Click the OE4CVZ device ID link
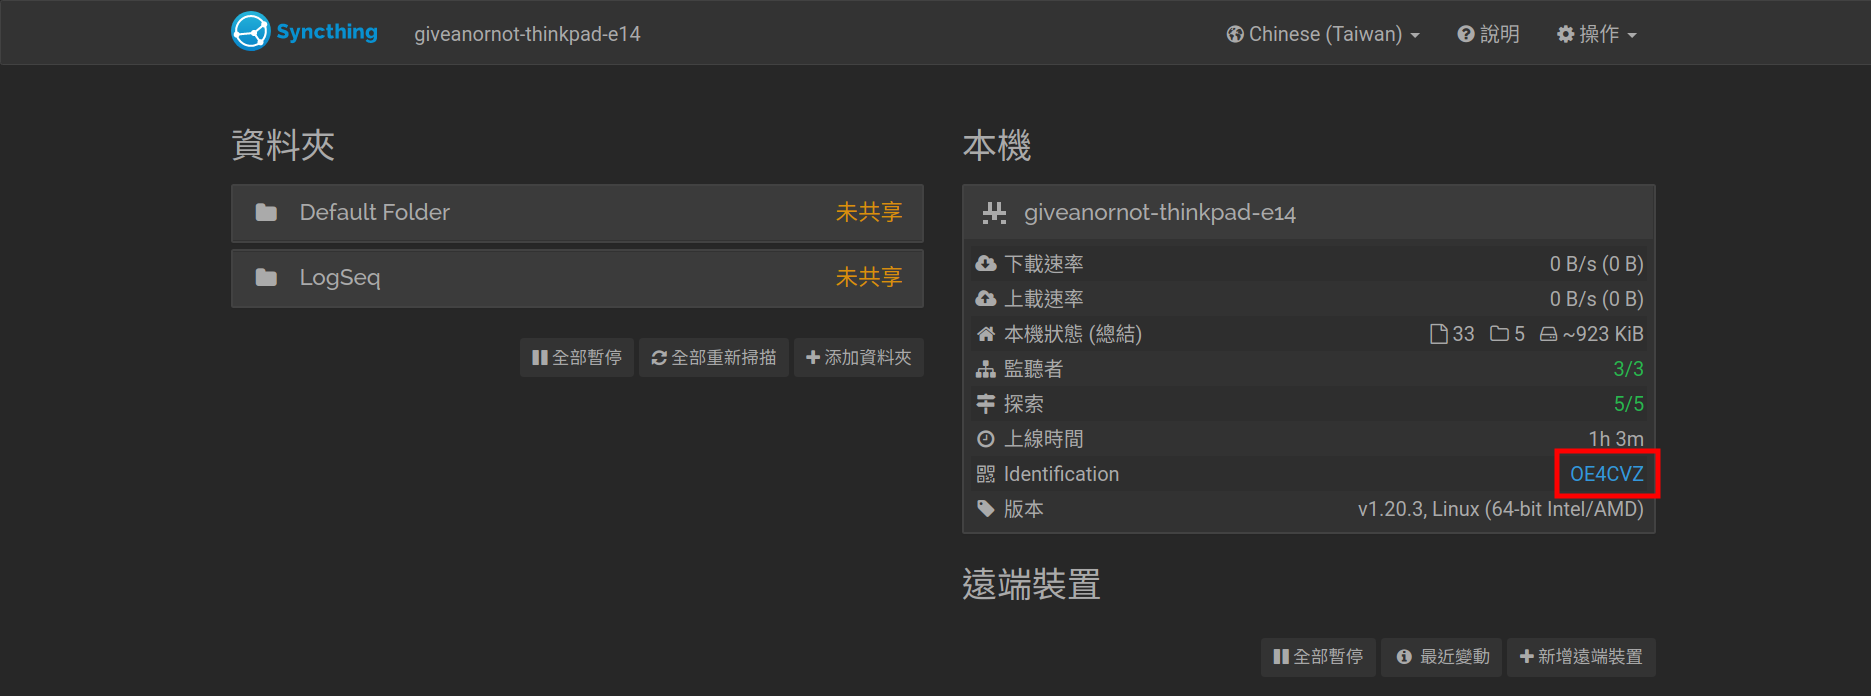Viewport: 1872px width, 697px height. point(1606,474)
